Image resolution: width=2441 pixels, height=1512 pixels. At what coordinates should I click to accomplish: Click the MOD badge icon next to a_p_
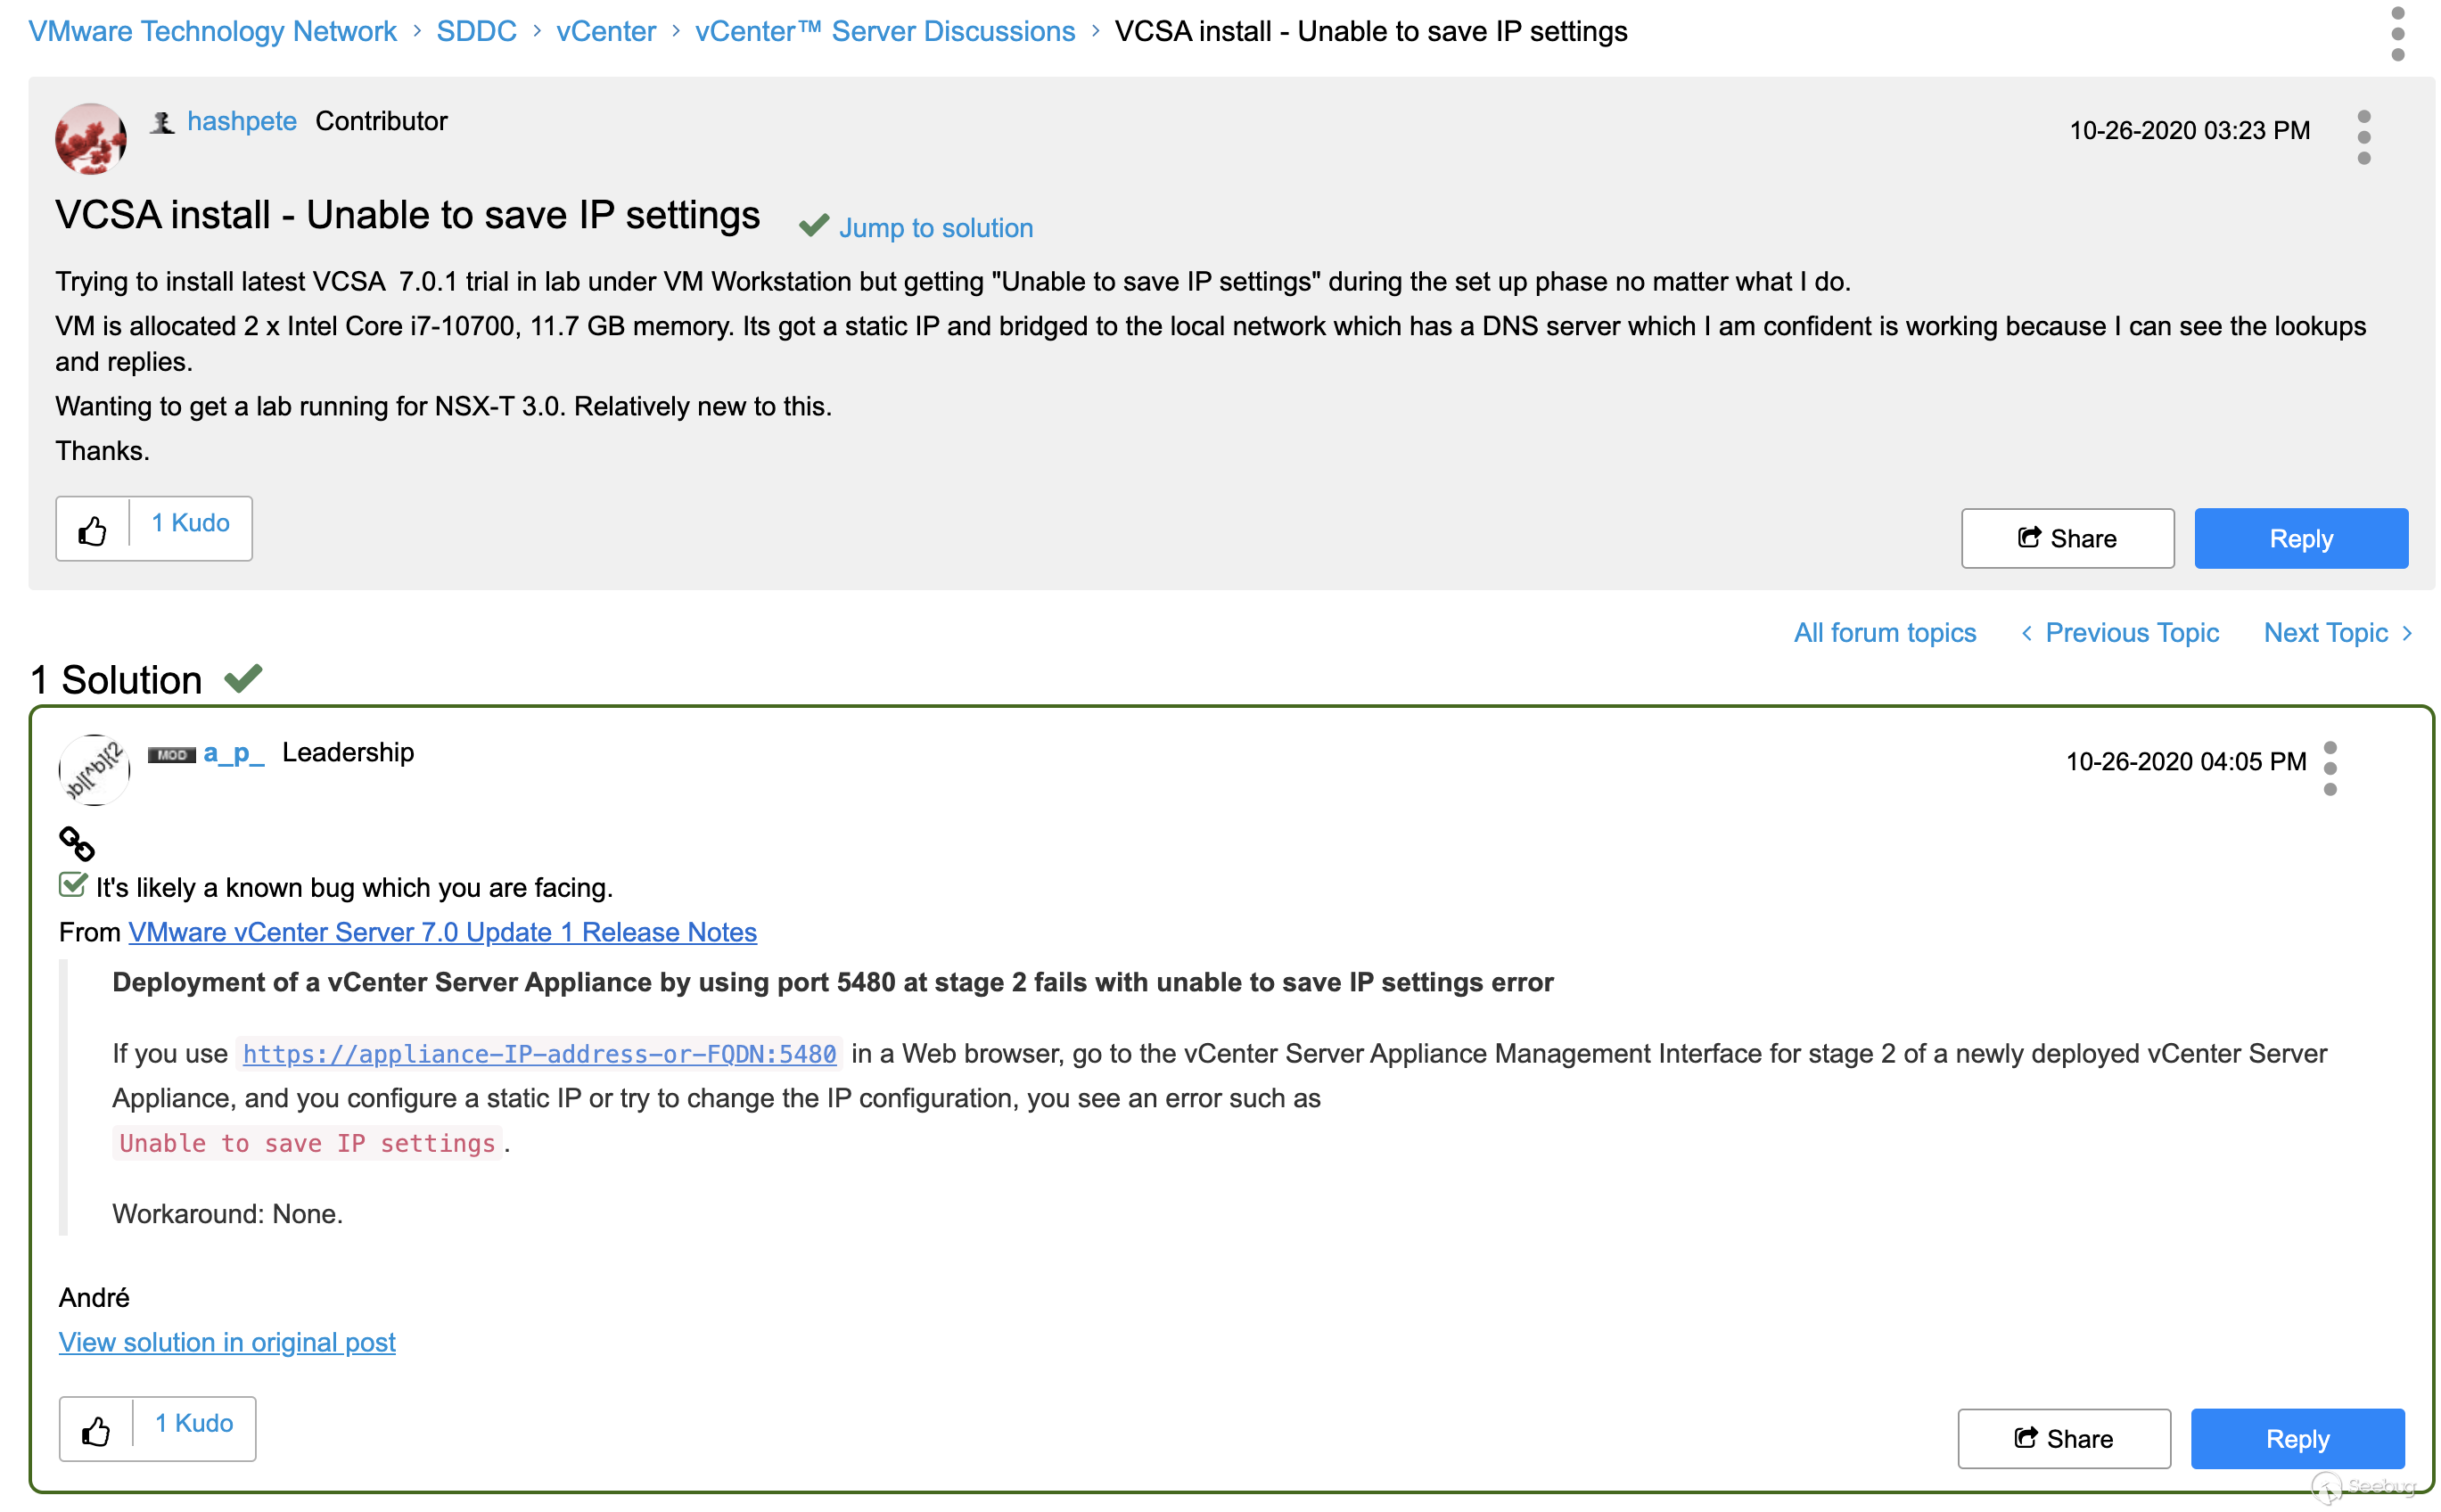[x=171, y=755]
